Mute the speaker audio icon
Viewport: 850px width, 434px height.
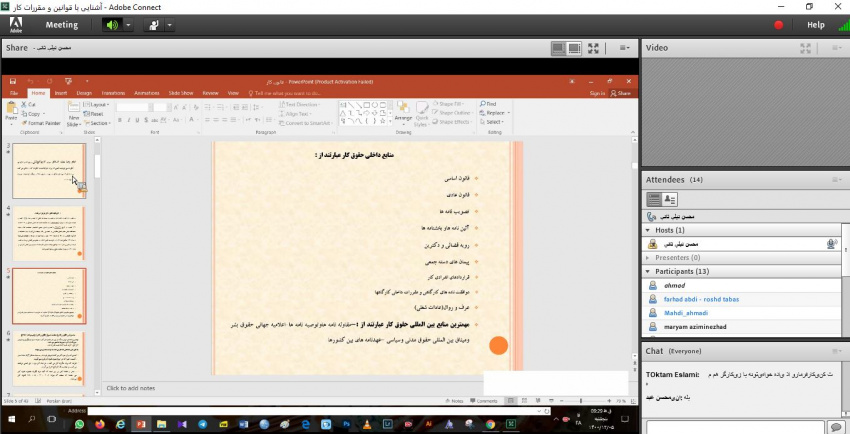(112, 25)
